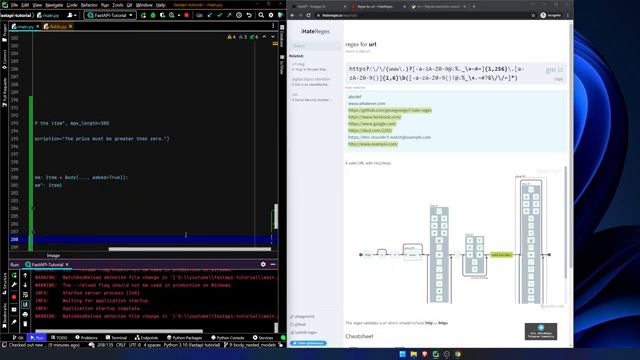Click the Git Update Project arrow icon
The height and width of the screenshot is (360, 640).
coord(210,15)
